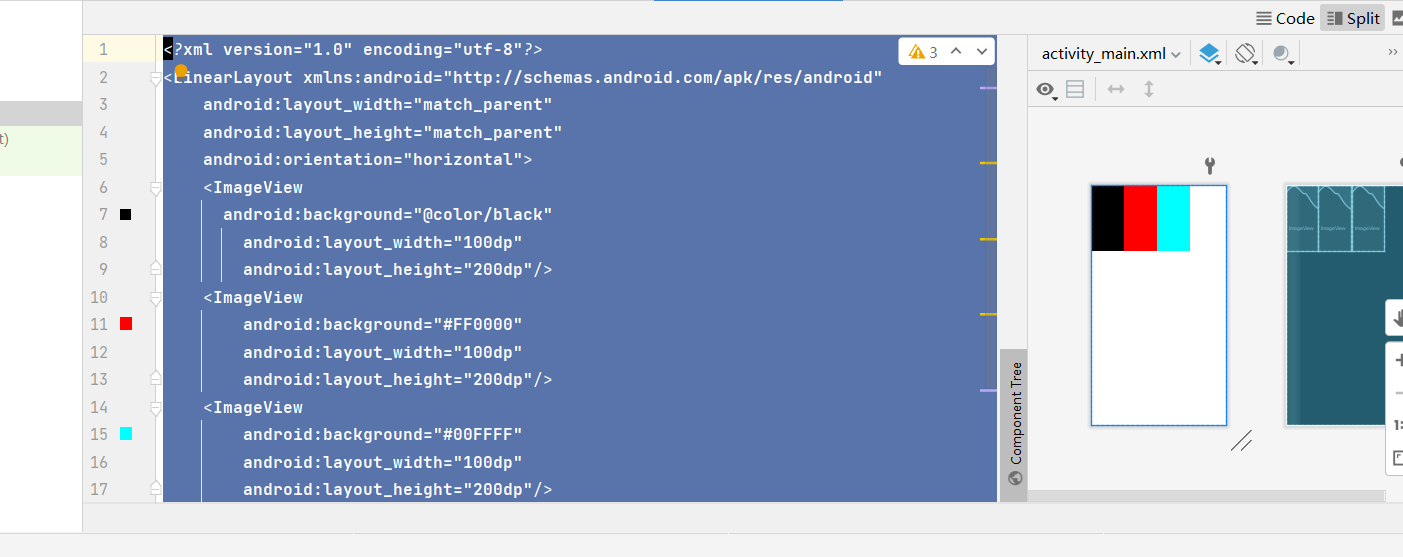Click the wrench icon above preview

click(x=1210, y=166)
